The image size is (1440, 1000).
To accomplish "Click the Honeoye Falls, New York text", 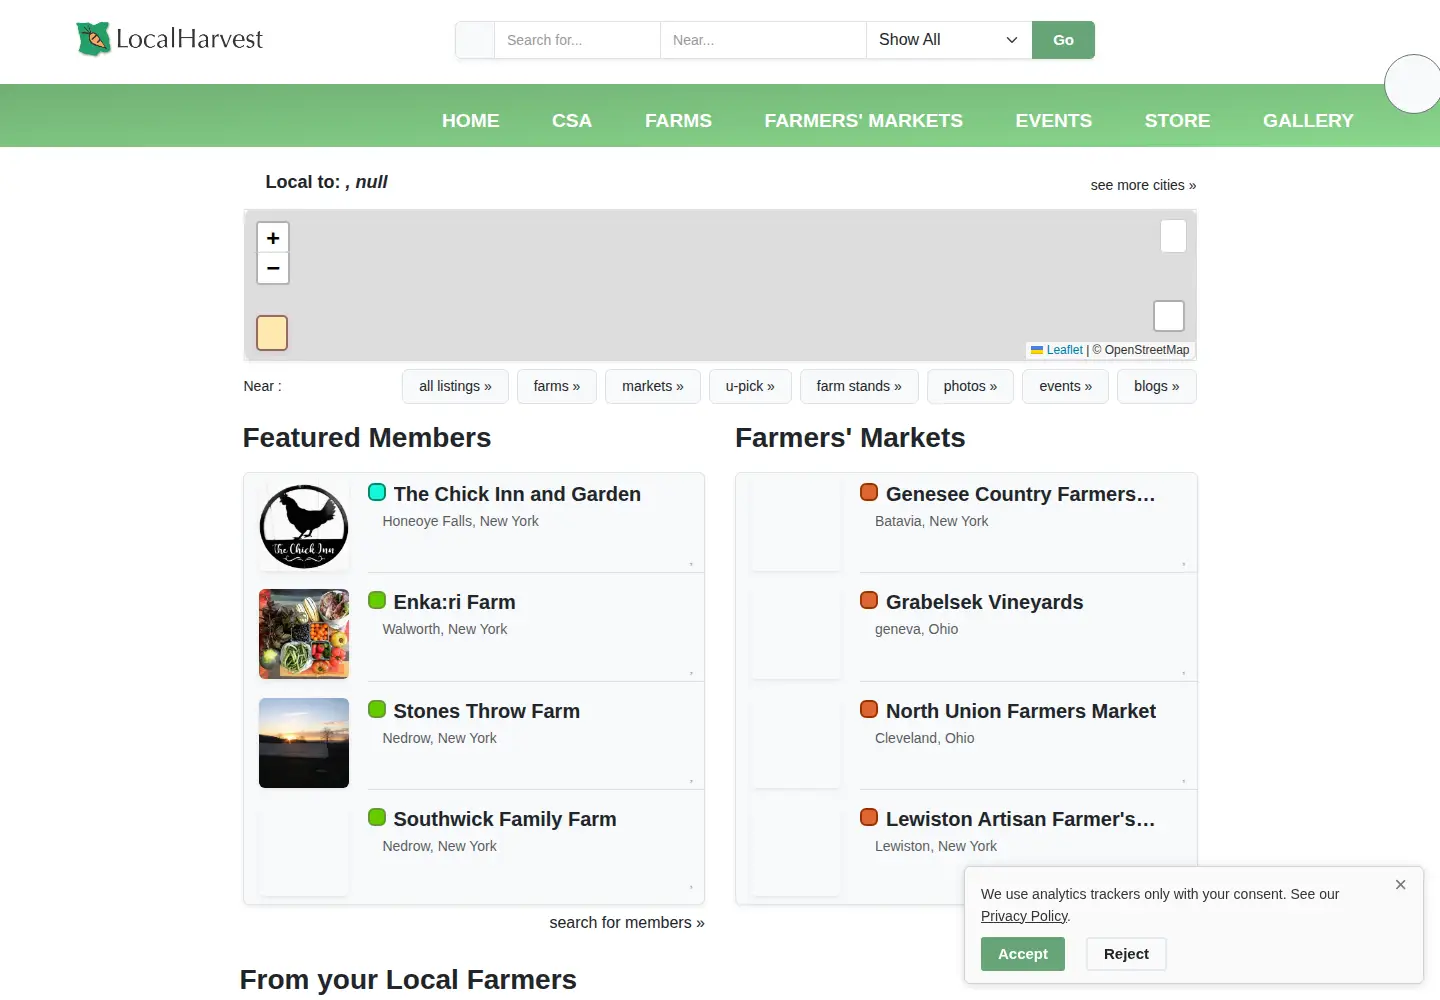I will click(460, 521).
